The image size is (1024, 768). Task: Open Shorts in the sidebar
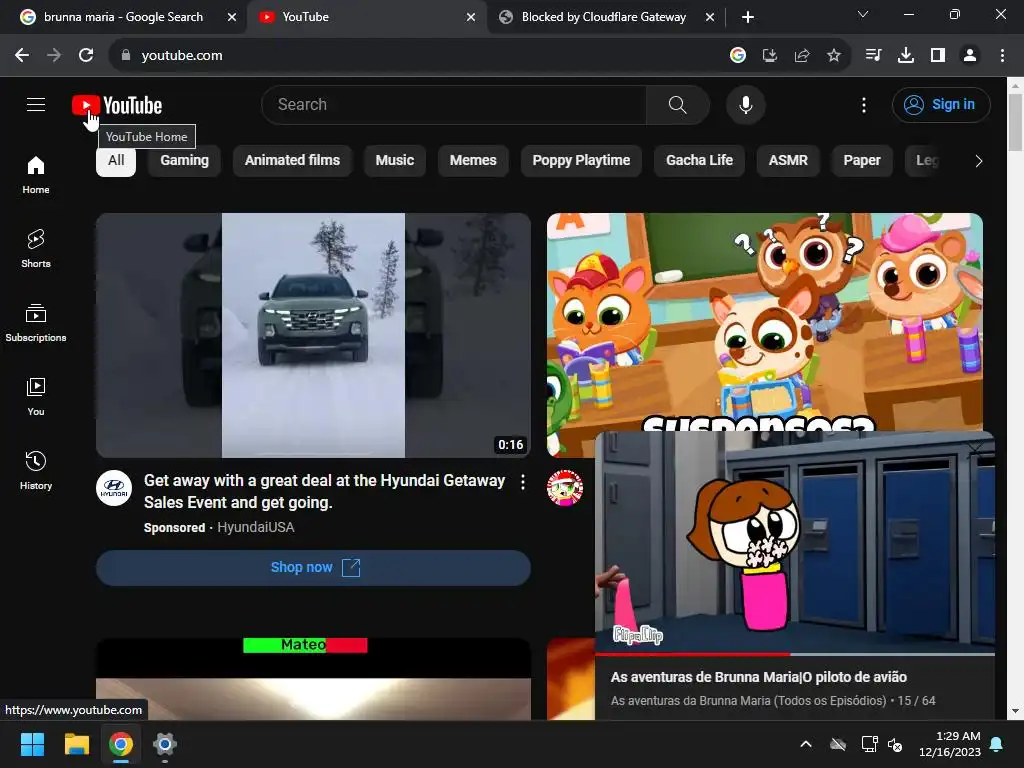(36, 249)
